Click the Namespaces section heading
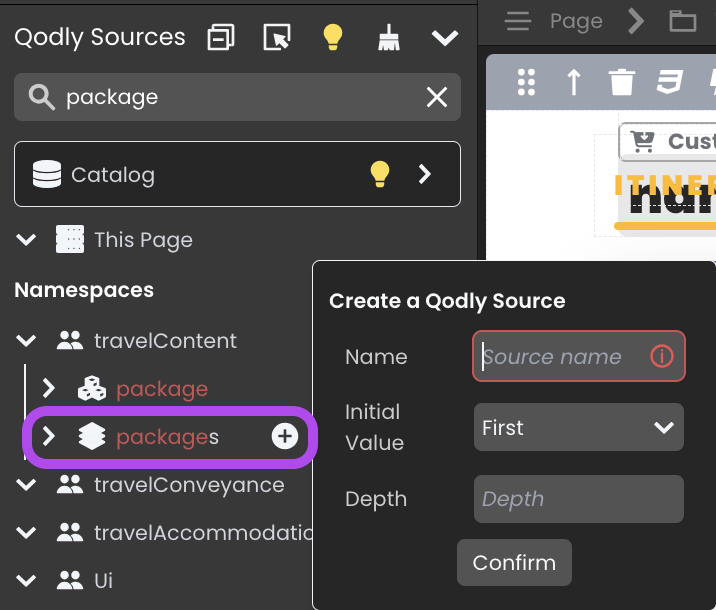This screenshot has height=610, width=716. 84,290
